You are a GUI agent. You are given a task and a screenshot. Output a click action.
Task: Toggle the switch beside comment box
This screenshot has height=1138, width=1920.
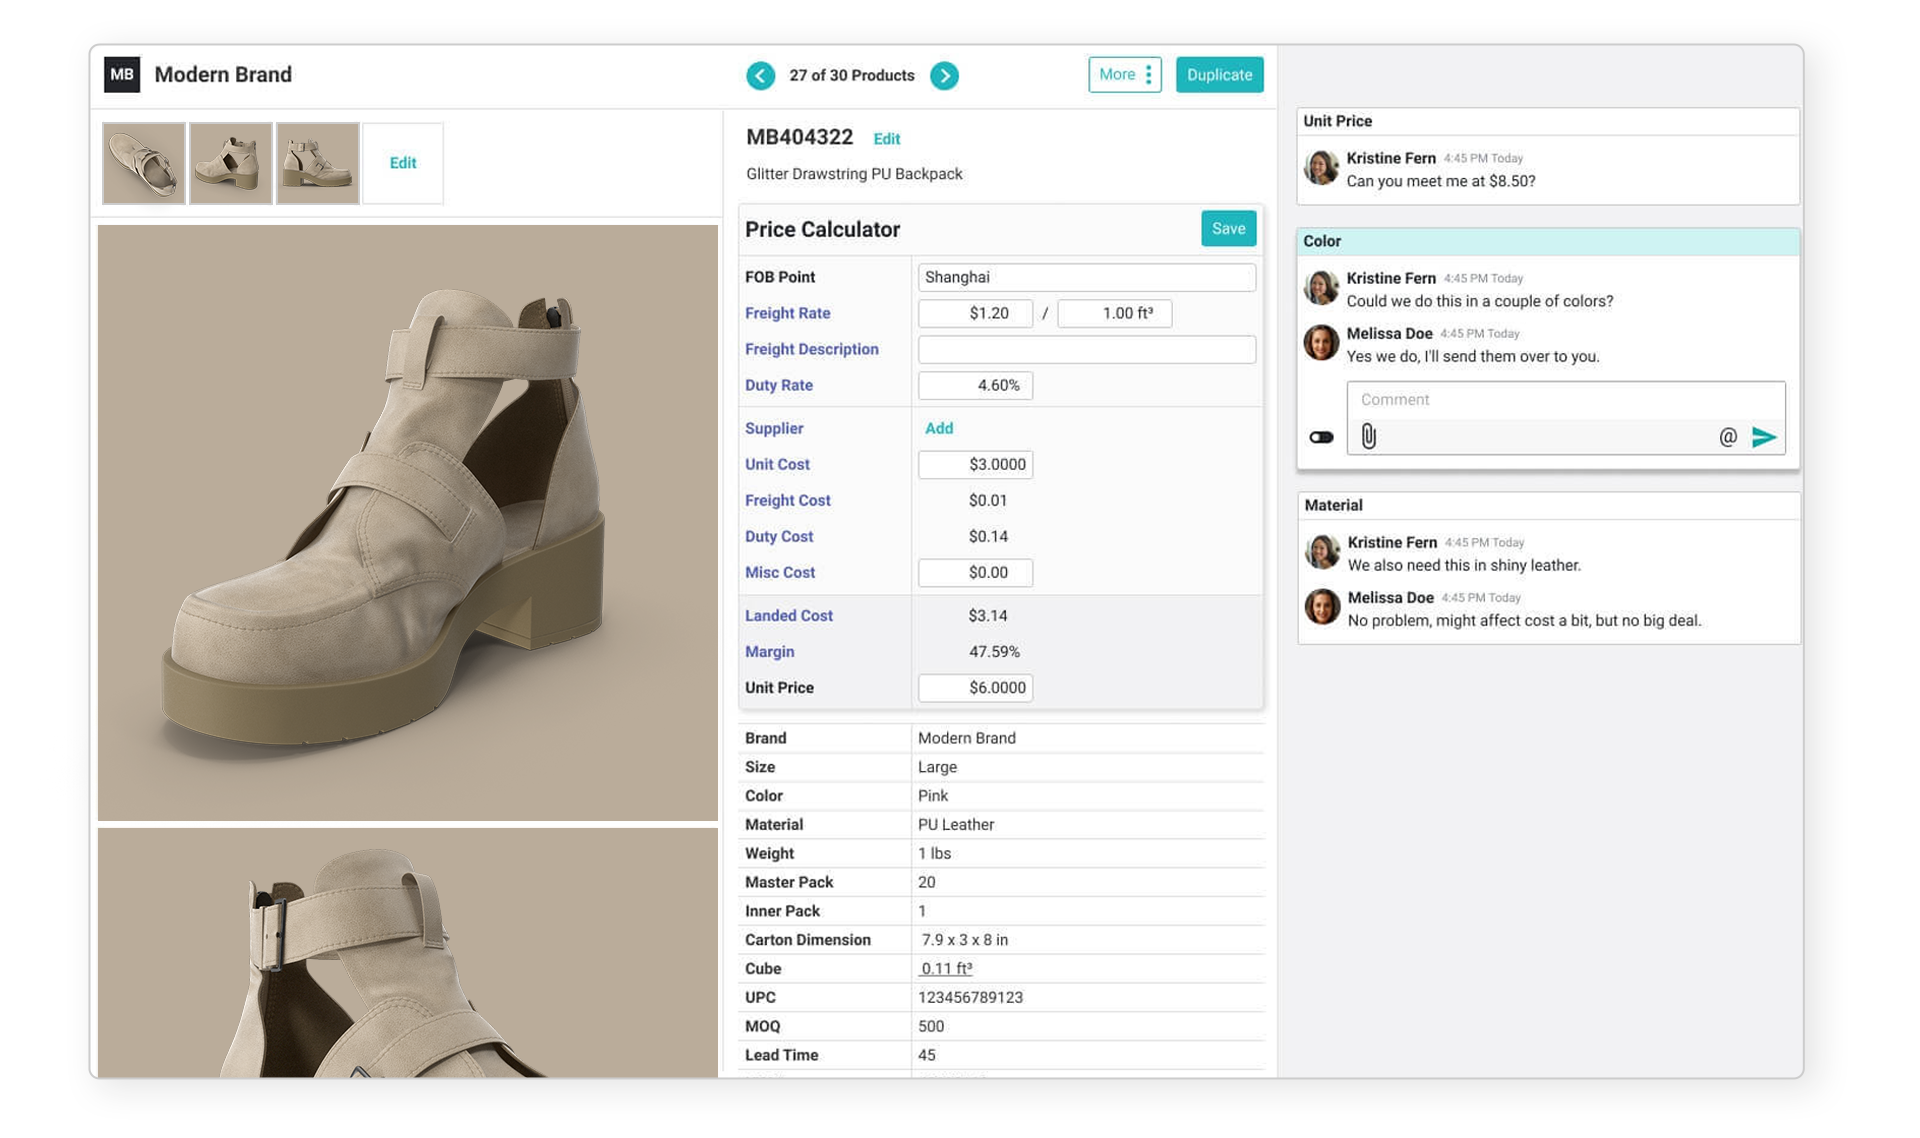pos(1321,437)
